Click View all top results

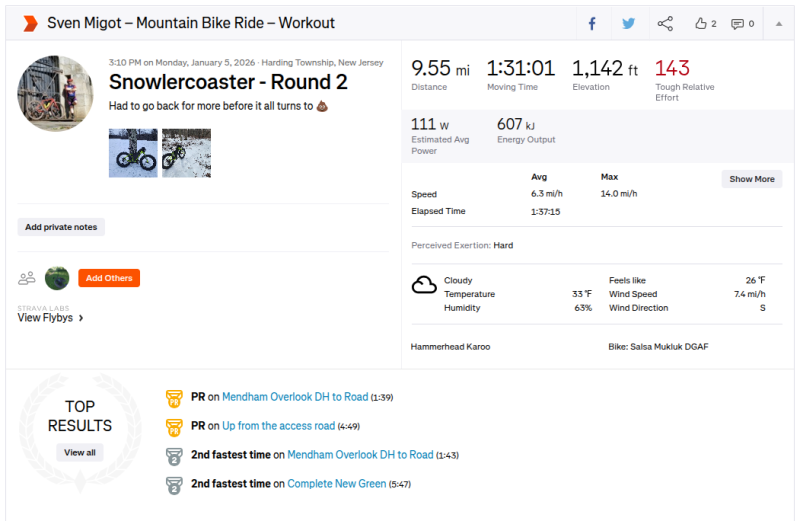click(80, 452)
